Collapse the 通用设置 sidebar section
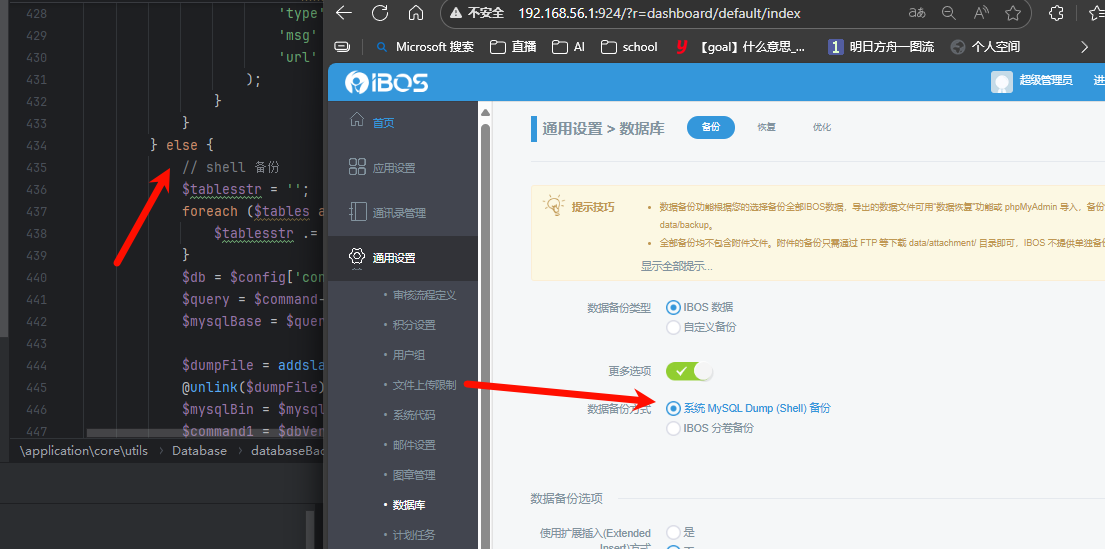This screenshot has width=1105, height=549. click(393, 258)
